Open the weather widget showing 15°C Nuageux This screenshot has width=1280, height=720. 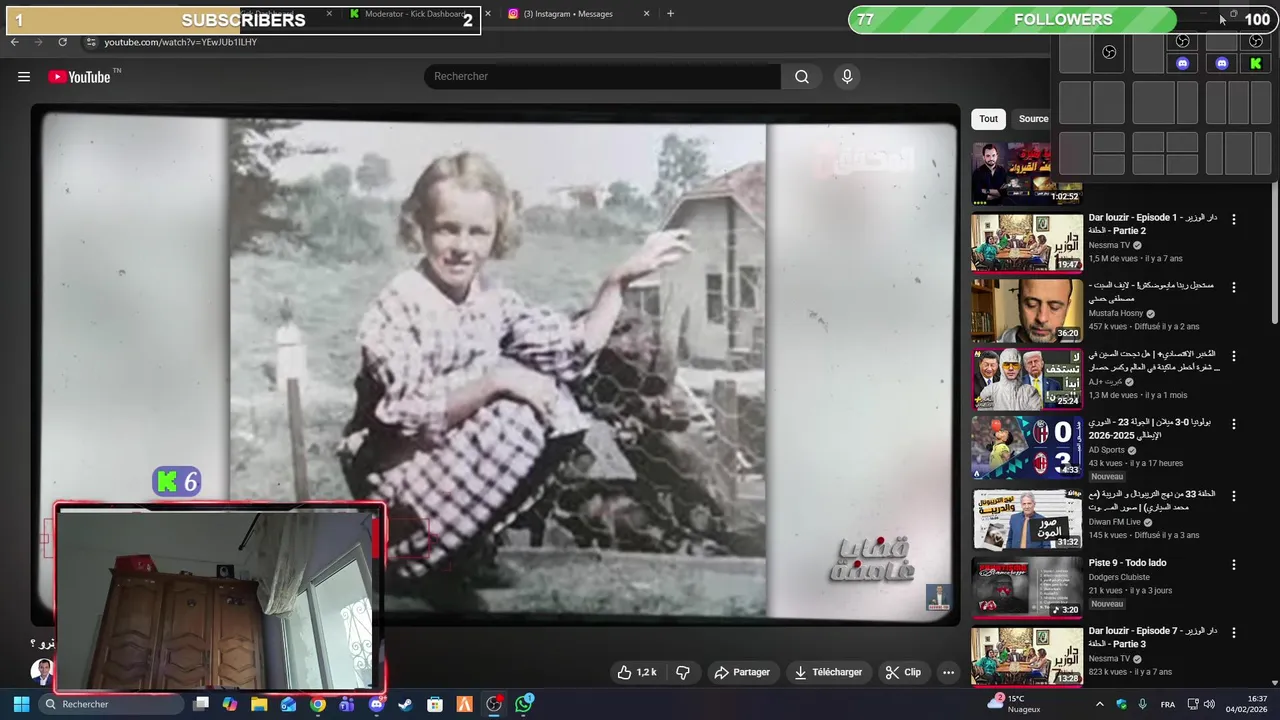tap(1014, 704)
